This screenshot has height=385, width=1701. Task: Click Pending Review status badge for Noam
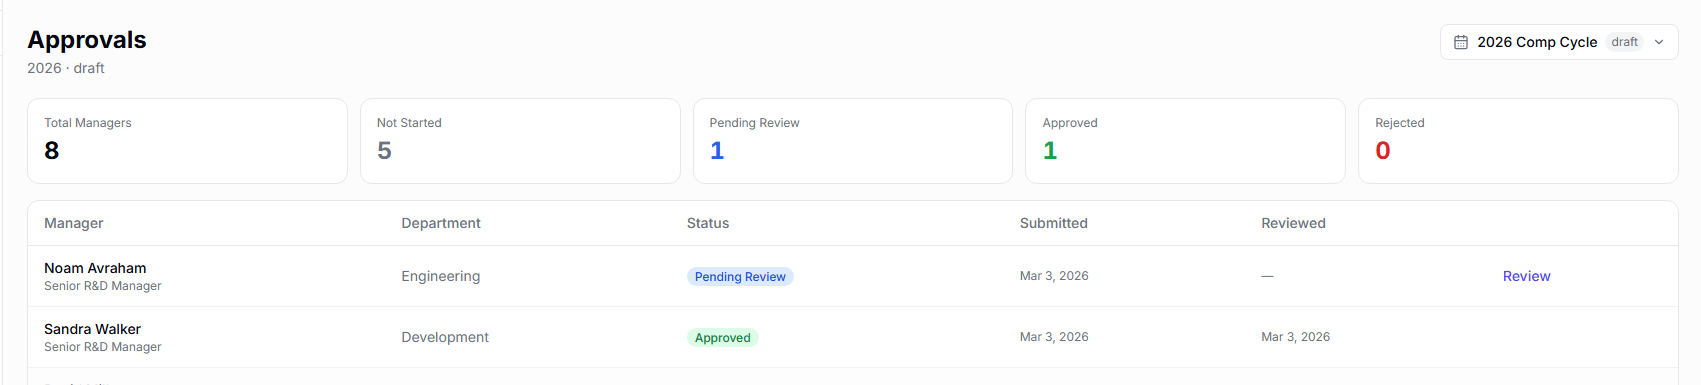click(x=740, y=277)
